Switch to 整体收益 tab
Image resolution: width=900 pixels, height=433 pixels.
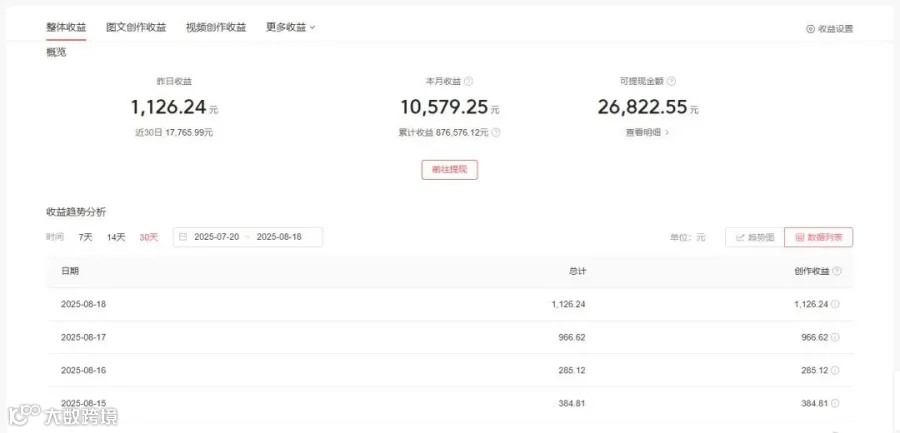point(66,27)
